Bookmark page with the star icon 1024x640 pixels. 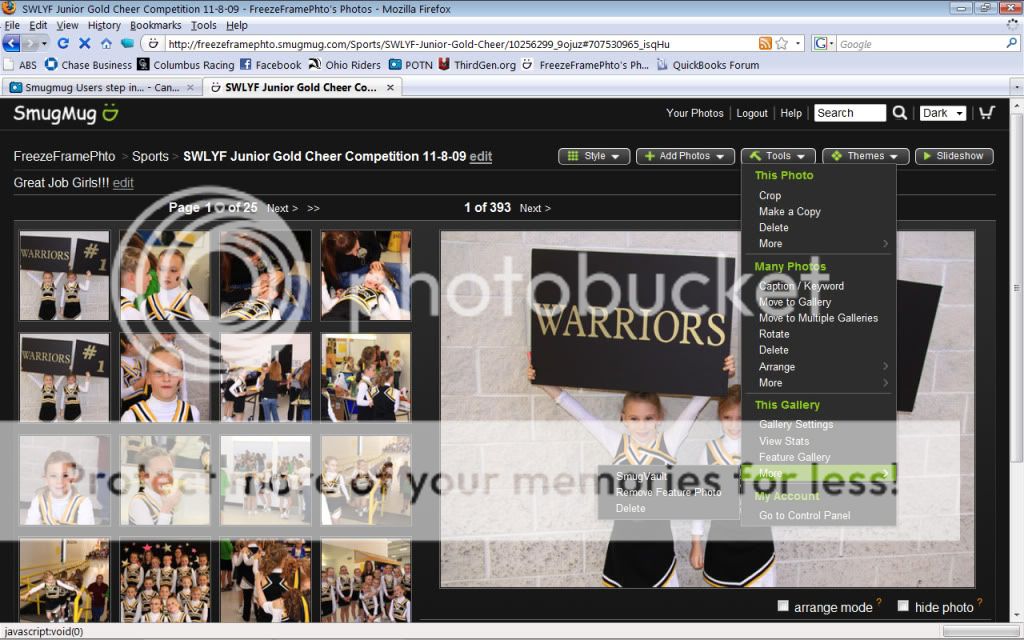click(783, 44)
